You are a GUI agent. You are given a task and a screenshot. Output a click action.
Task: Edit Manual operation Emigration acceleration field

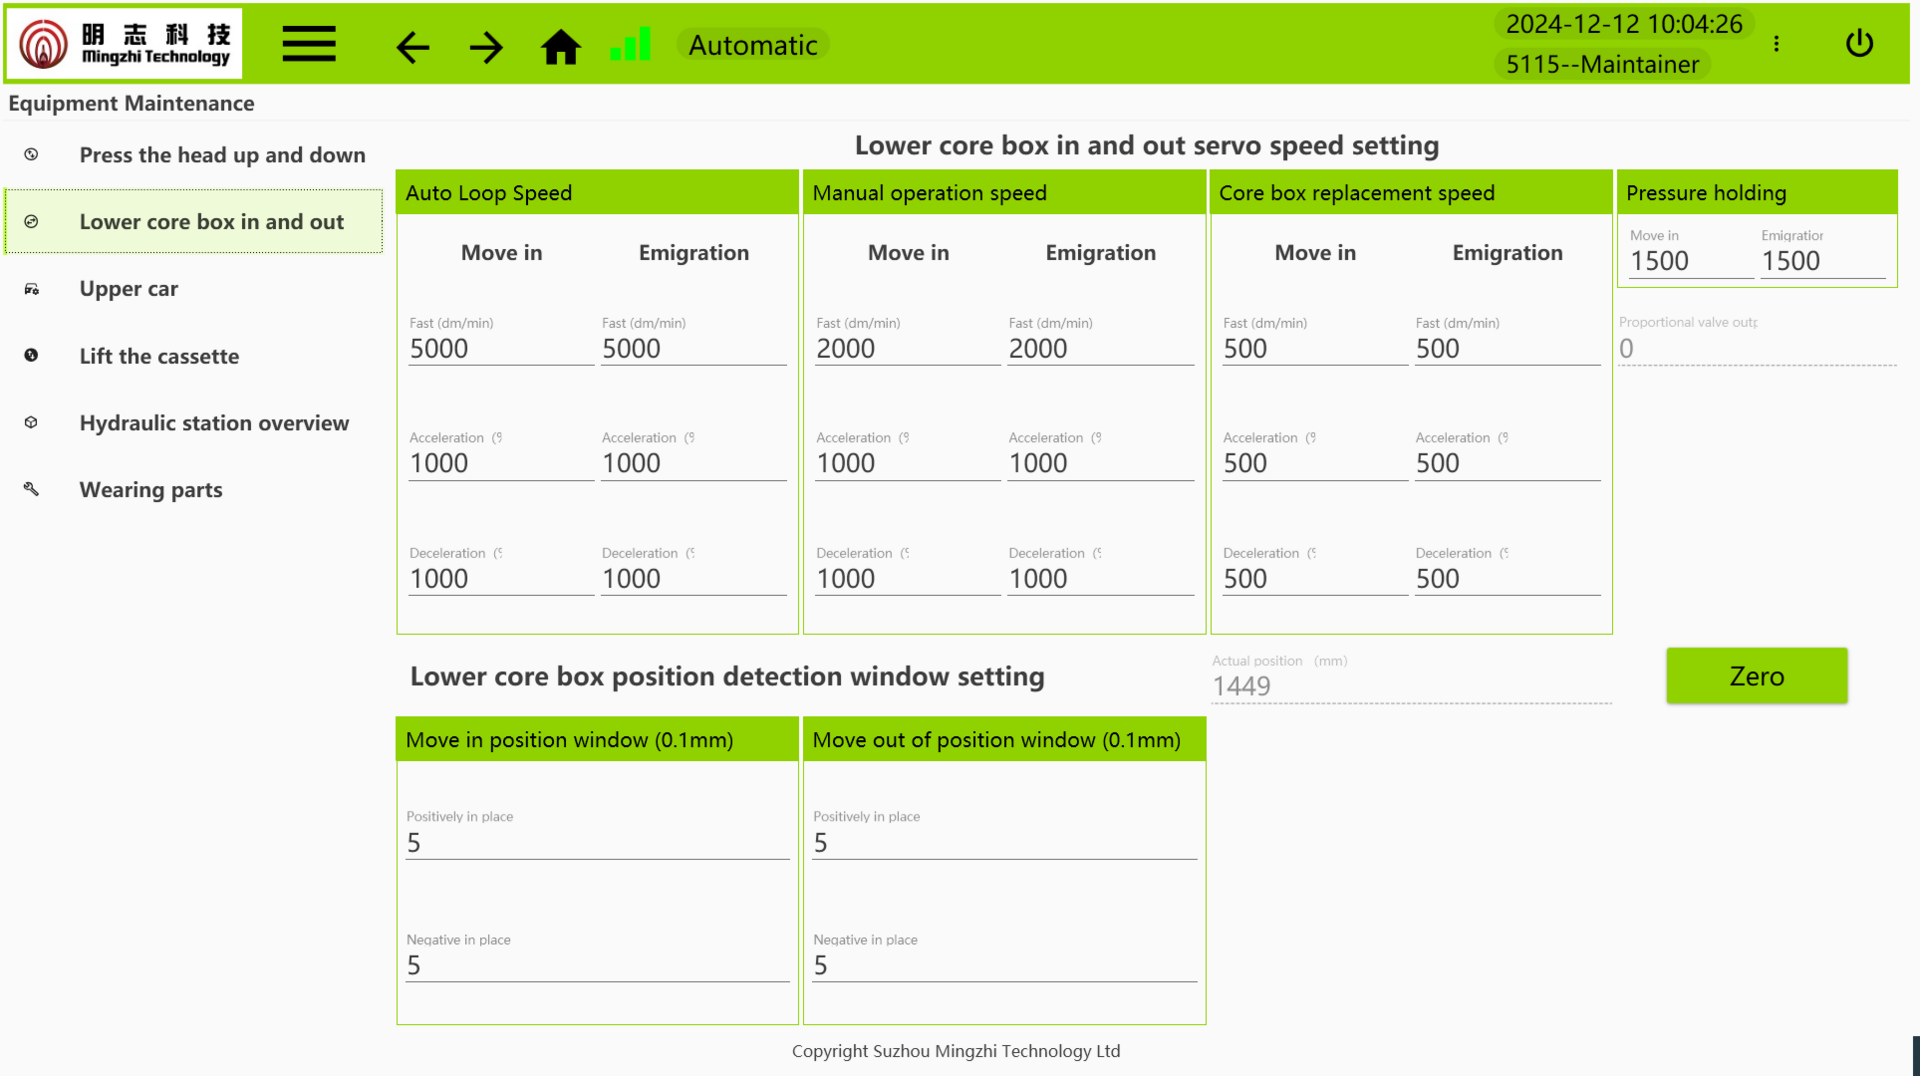tap(1100, 464)
